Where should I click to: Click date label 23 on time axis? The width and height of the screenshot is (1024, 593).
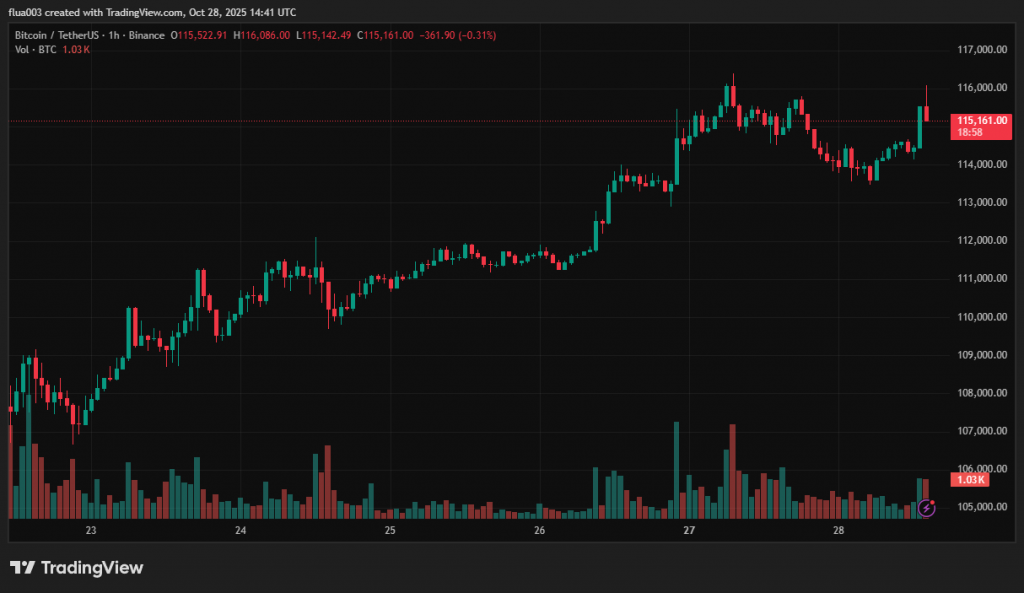coord(91,530)
